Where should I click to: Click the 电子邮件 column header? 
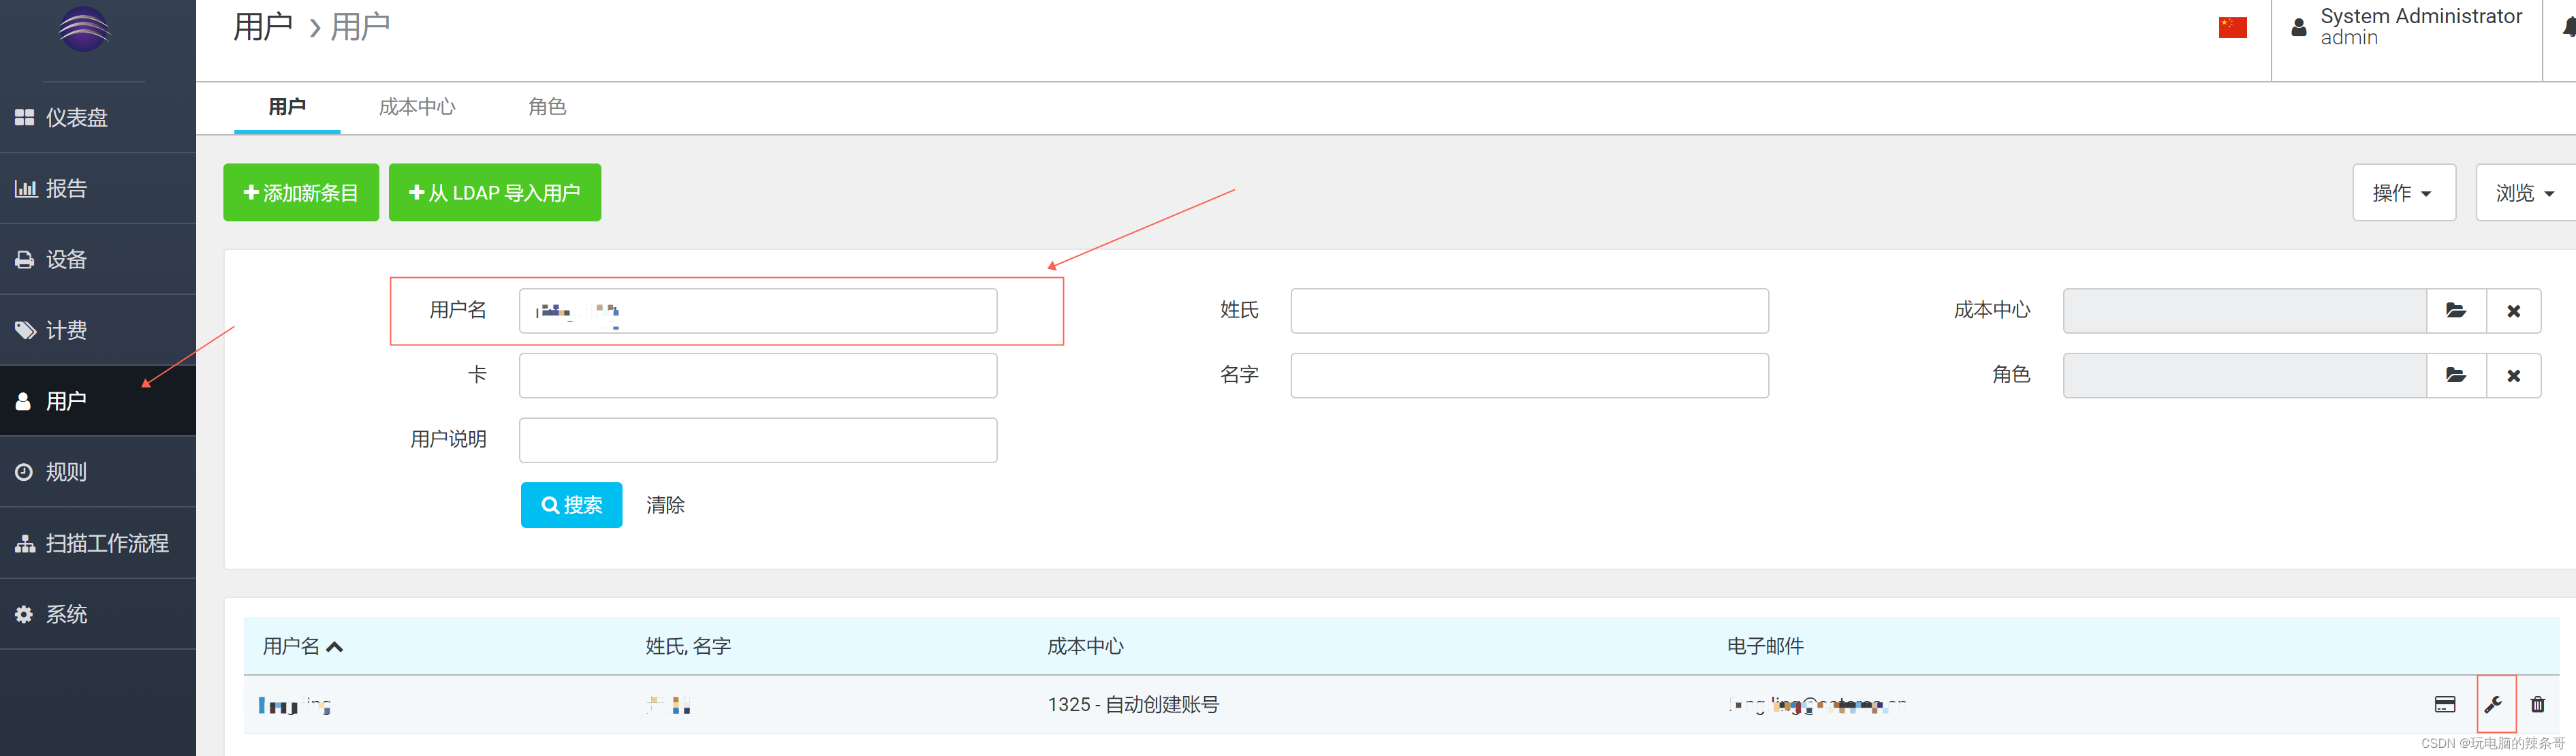point(1765,646)
